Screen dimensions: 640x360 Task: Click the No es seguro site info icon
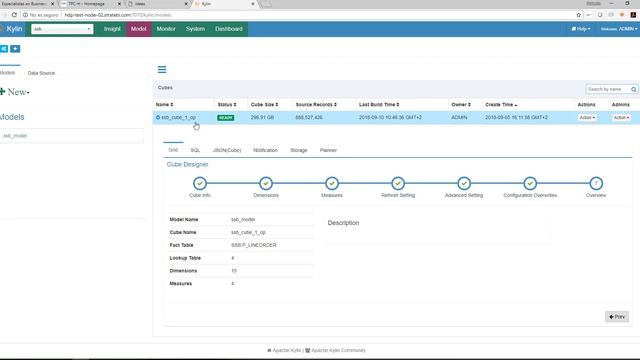(25, 15)
